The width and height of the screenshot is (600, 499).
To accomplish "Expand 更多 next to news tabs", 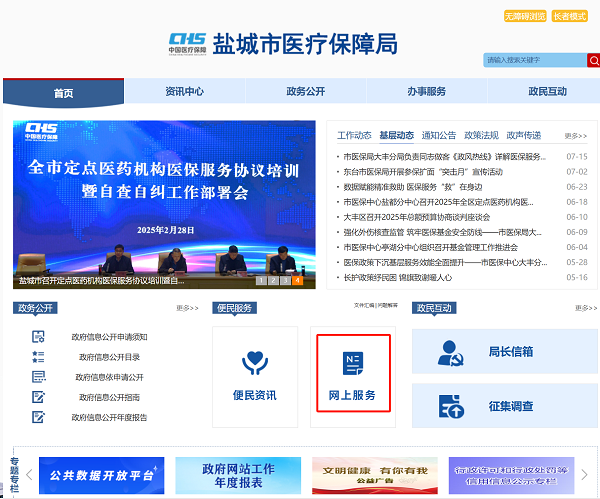I will tap(575, 135).
